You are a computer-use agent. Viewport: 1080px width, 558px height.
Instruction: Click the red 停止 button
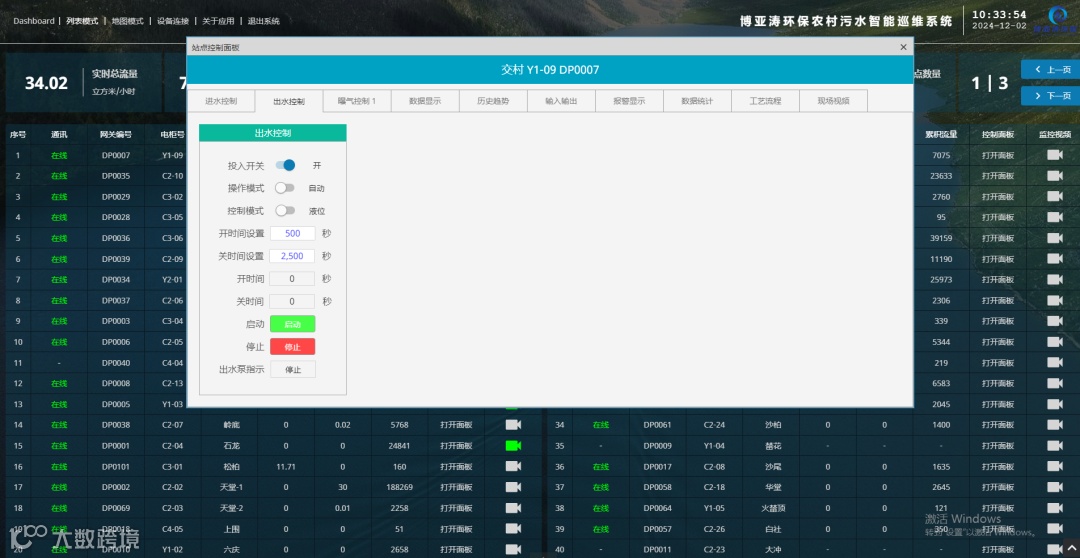coord(293,347)
